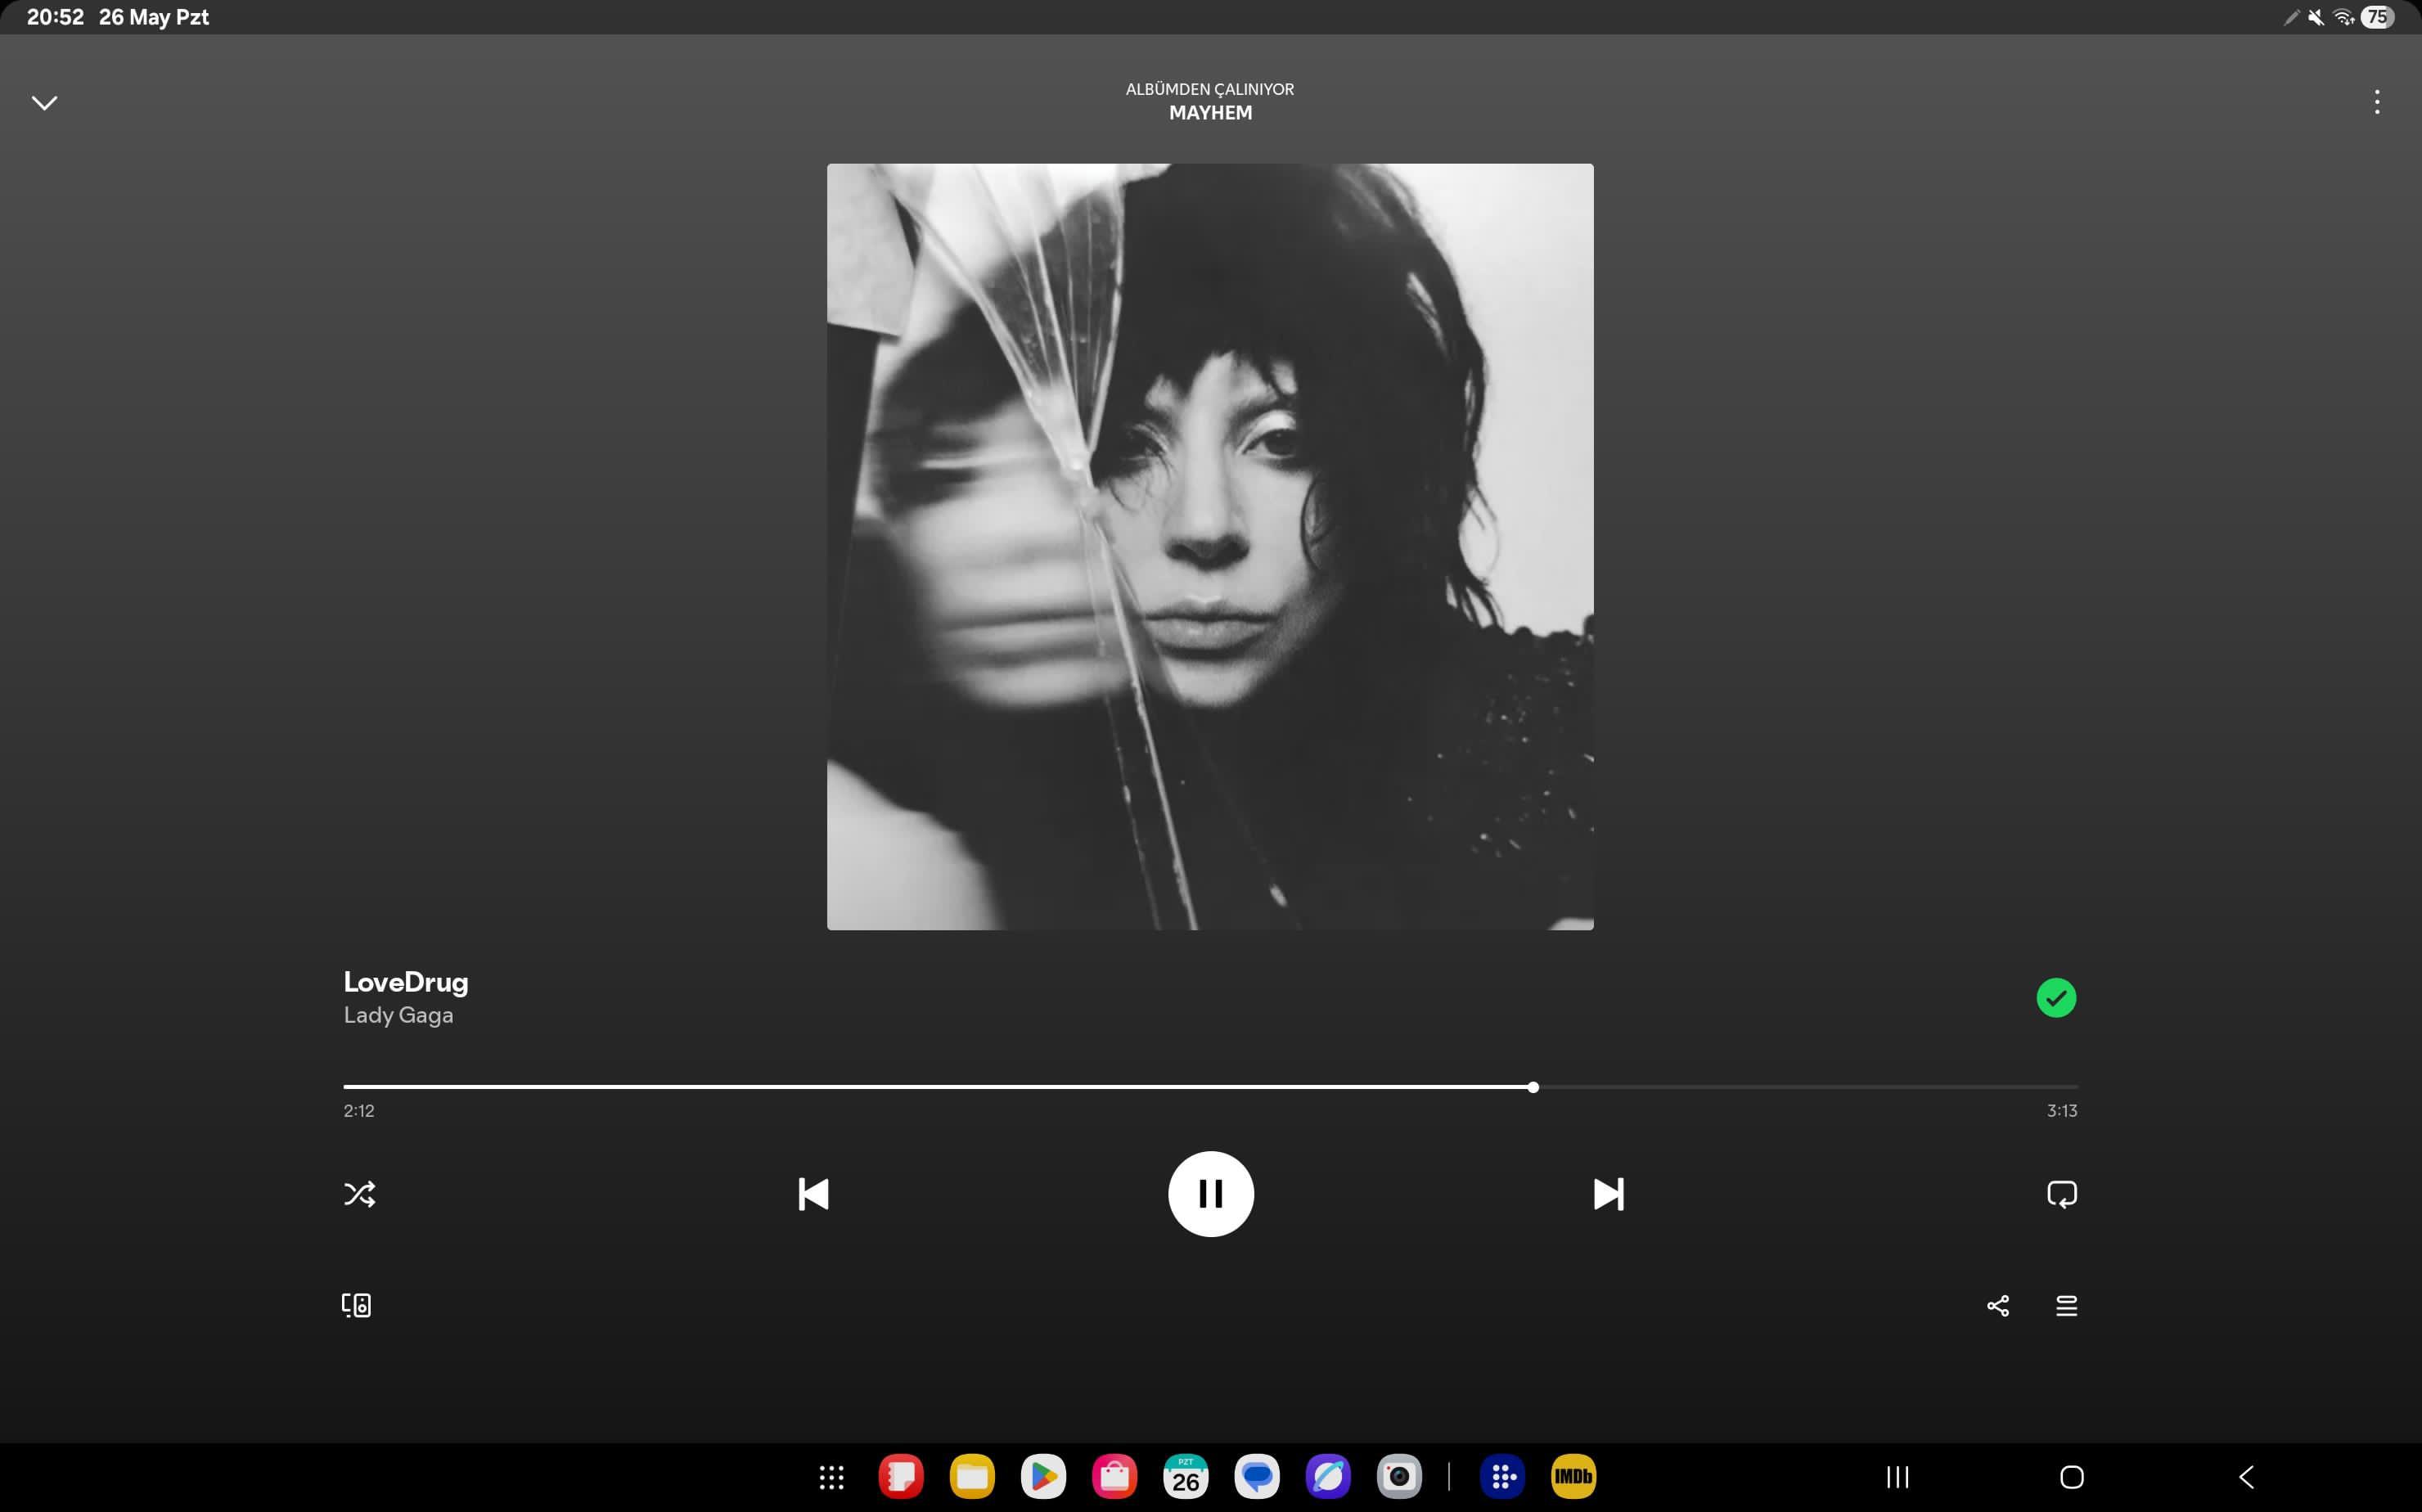The width and height of the screenshot is (2422, 1512).
Task: Remove LoveDrug from liked songs checkmark
Action: click(x=2056, y=998)
